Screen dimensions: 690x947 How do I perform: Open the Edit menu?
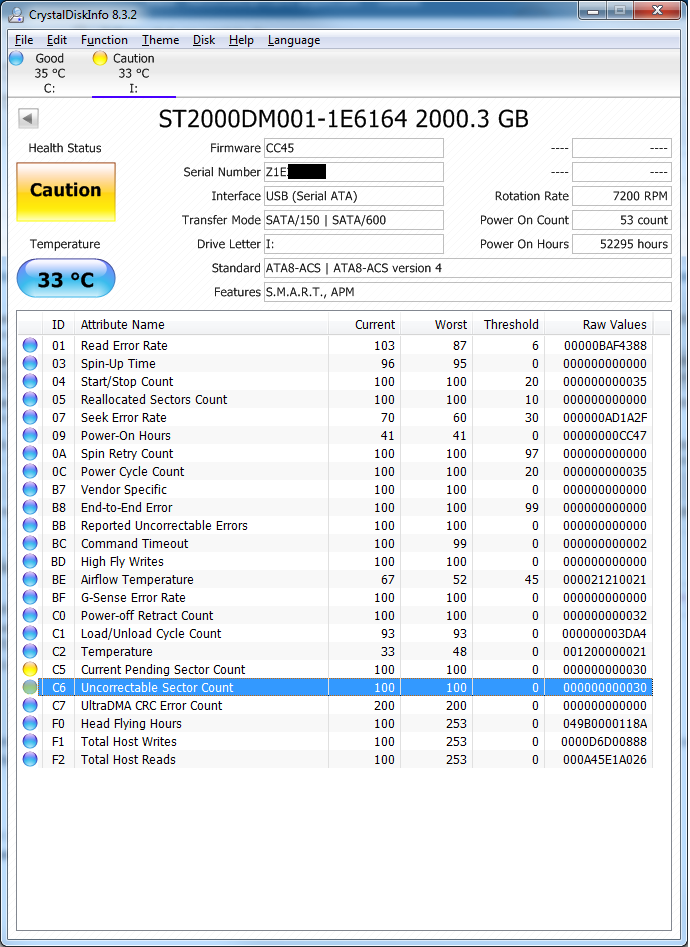pyautogui.click(x=57, y=40)
